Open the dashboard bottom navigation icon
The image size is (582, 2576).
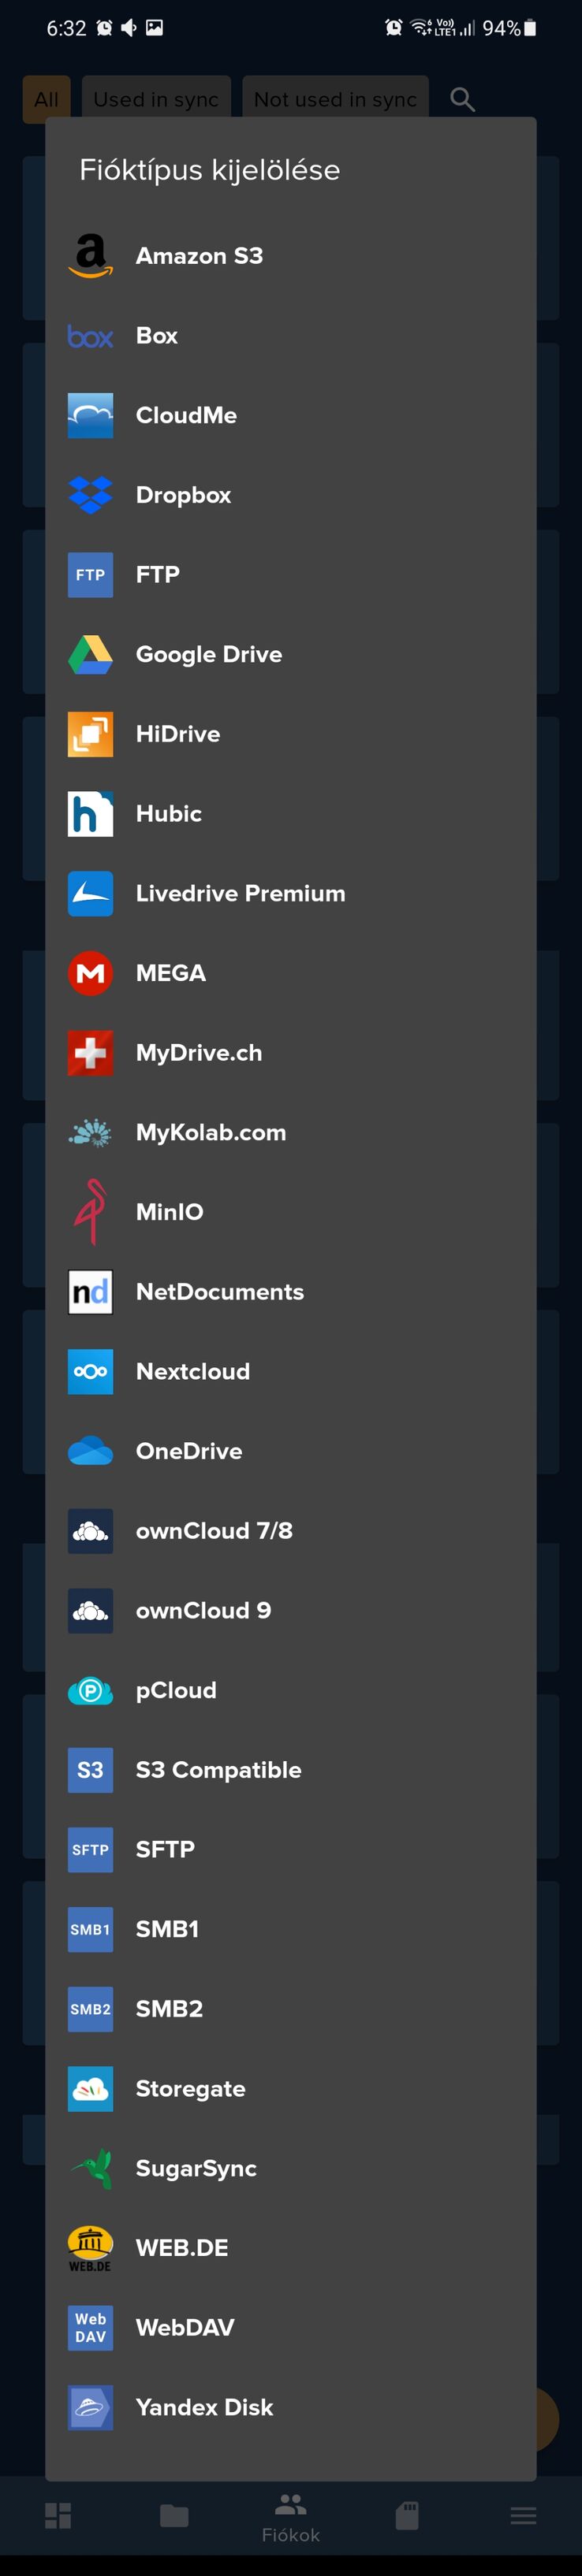(58, 2516)
